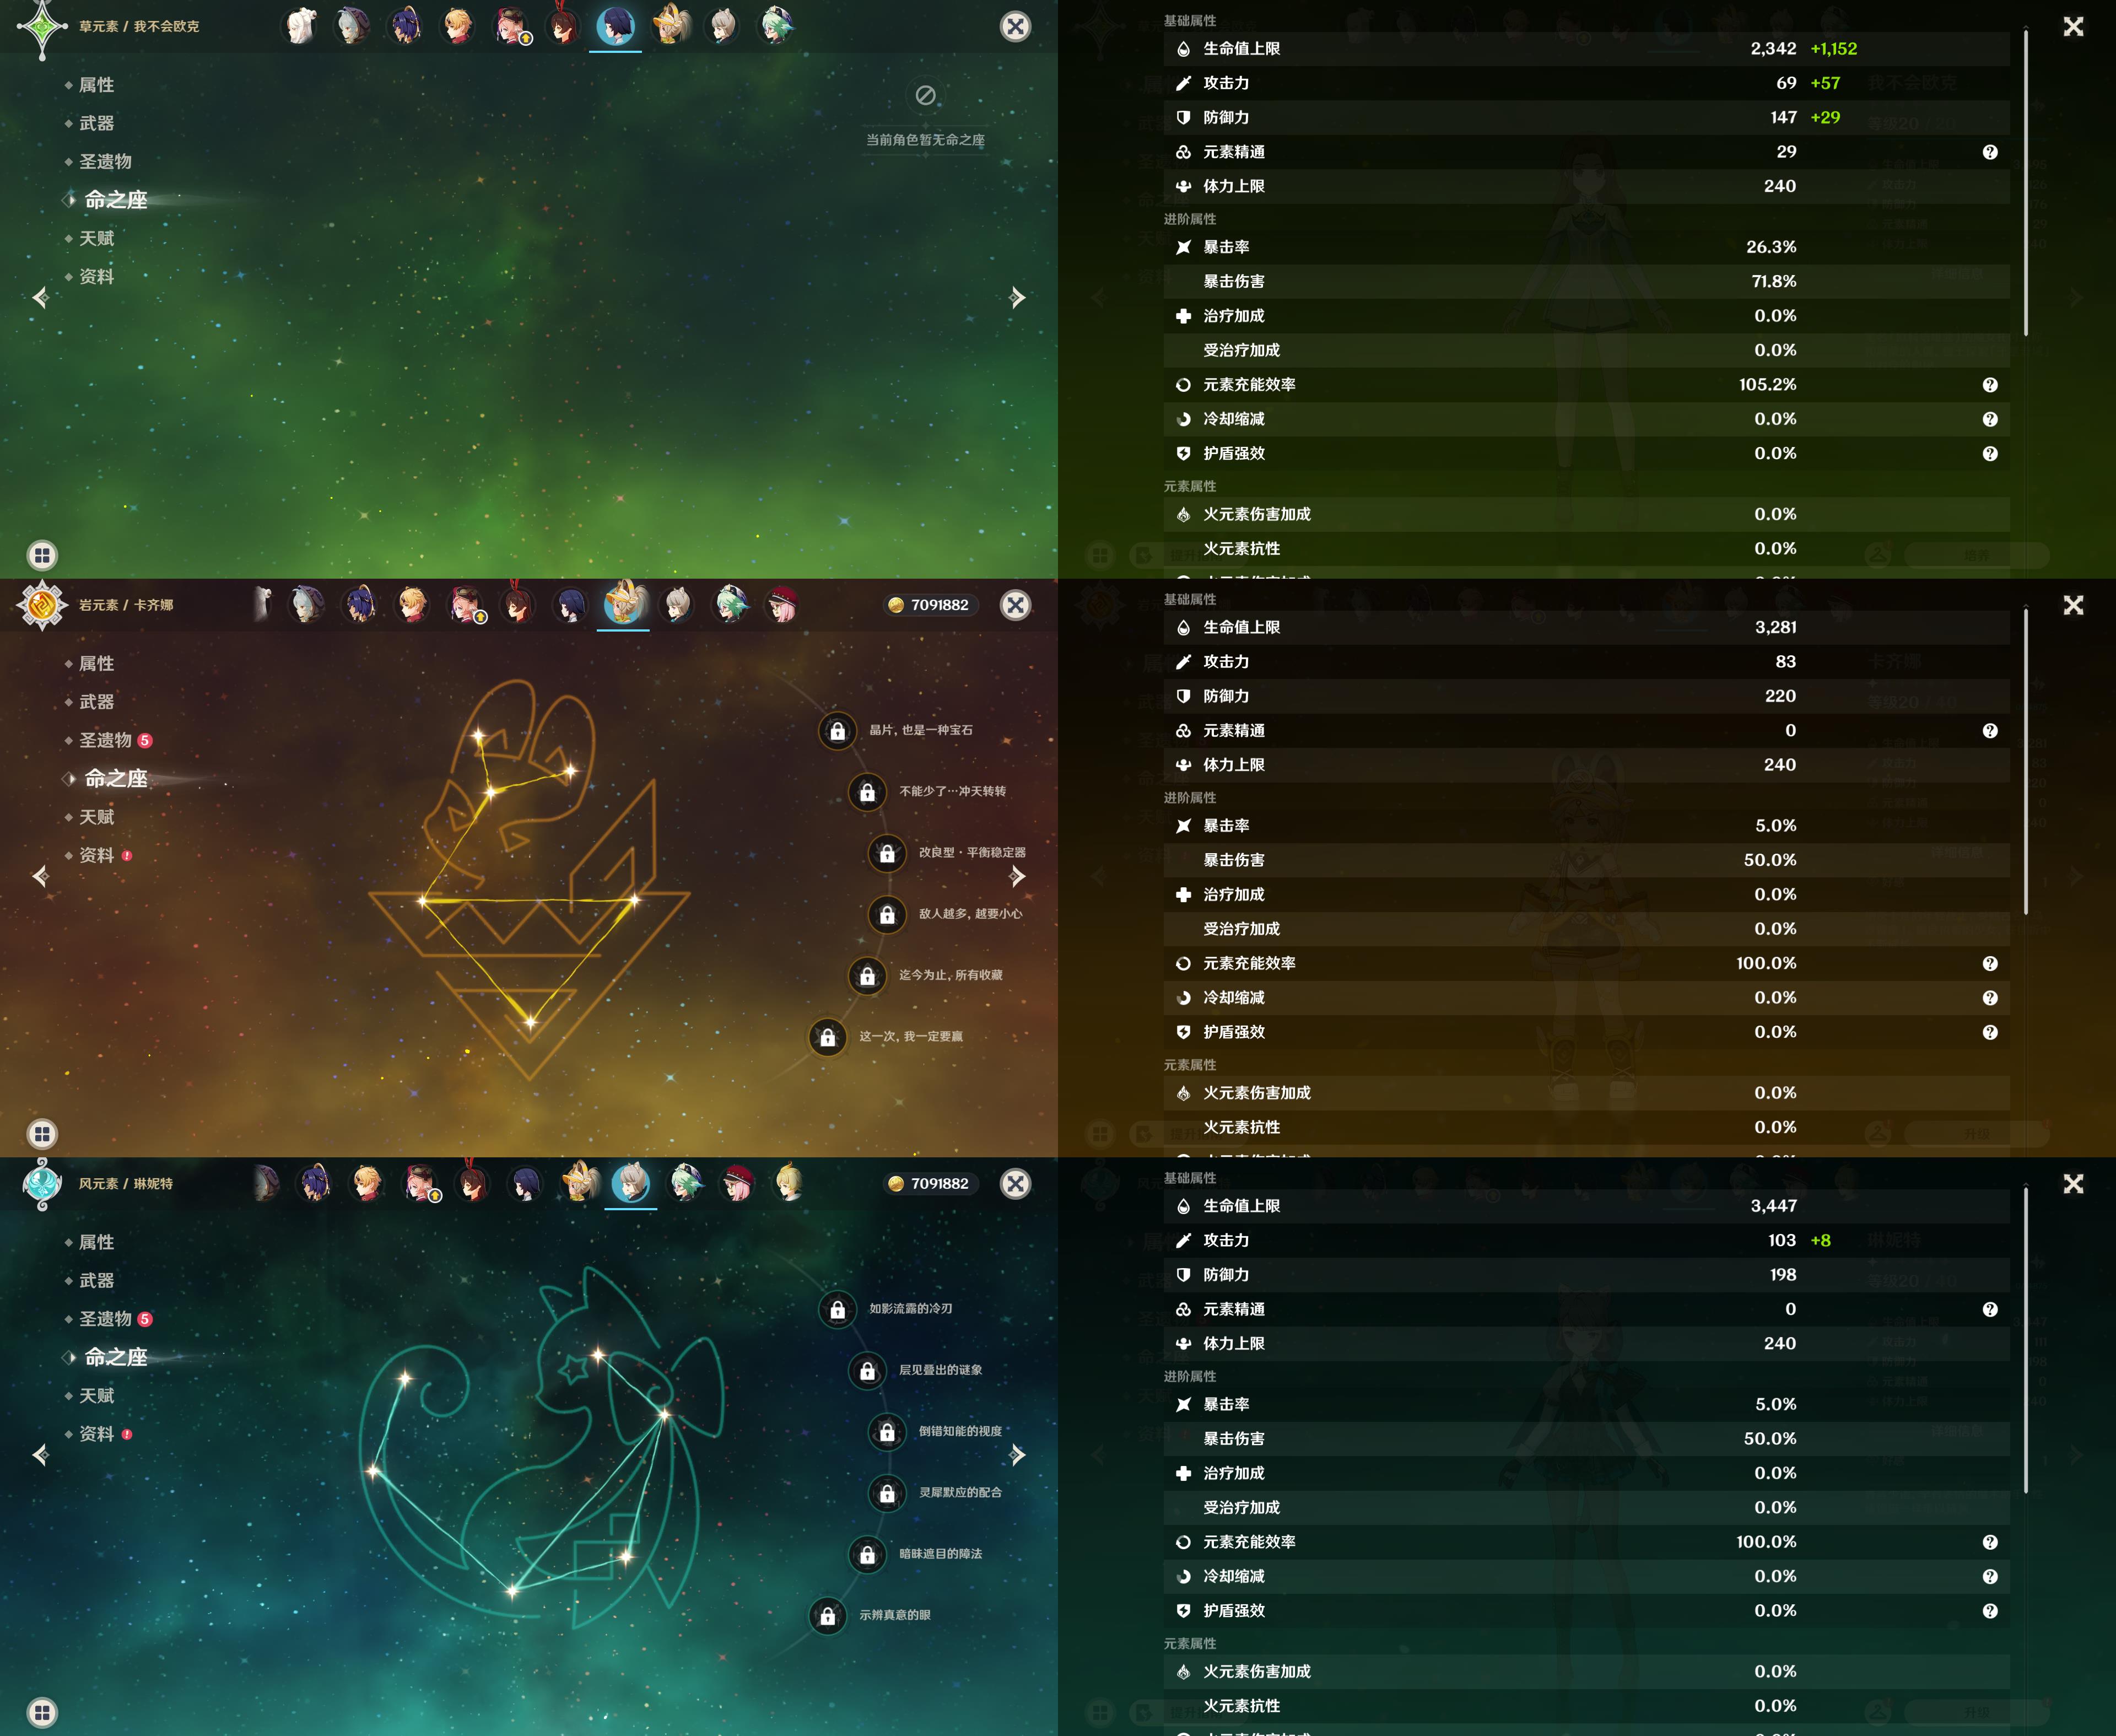2116x1736 pixels.
Task: Click the lock icon beside 这一次，我一定要赢
Action: point(828,1037)
